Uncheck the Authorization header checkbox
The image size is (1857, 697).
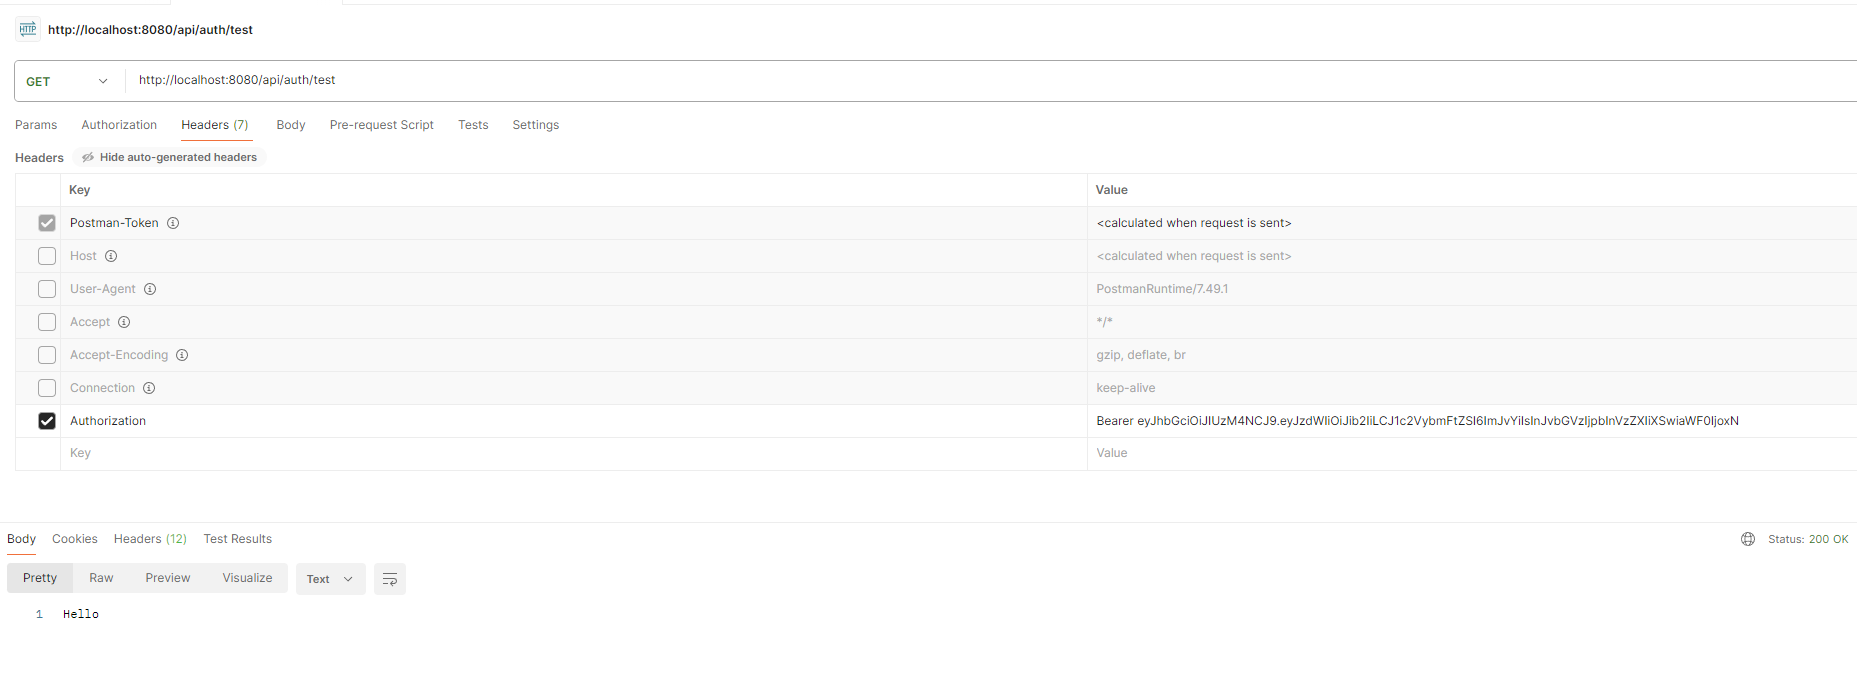point(47,421)
